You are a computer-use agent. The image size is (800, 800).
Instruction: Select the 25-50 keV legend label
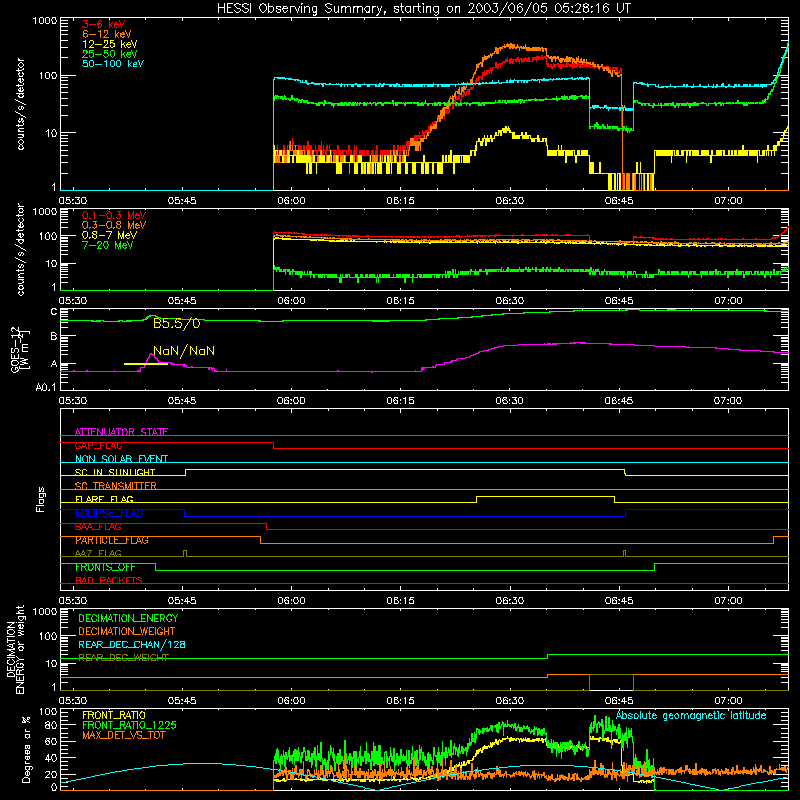pos(110,54)
